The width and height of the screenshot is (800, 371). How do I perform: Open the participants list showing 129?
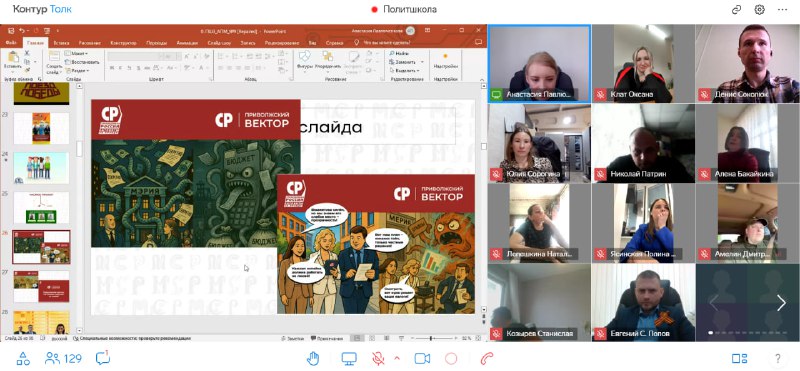point(63,359)
